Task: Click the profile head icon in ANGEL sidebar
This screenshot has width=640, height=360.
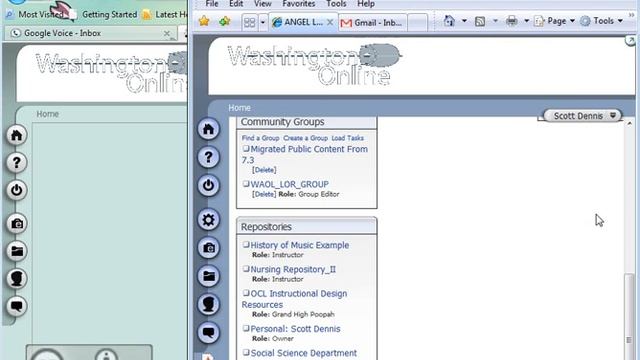Action: point(209,304)
